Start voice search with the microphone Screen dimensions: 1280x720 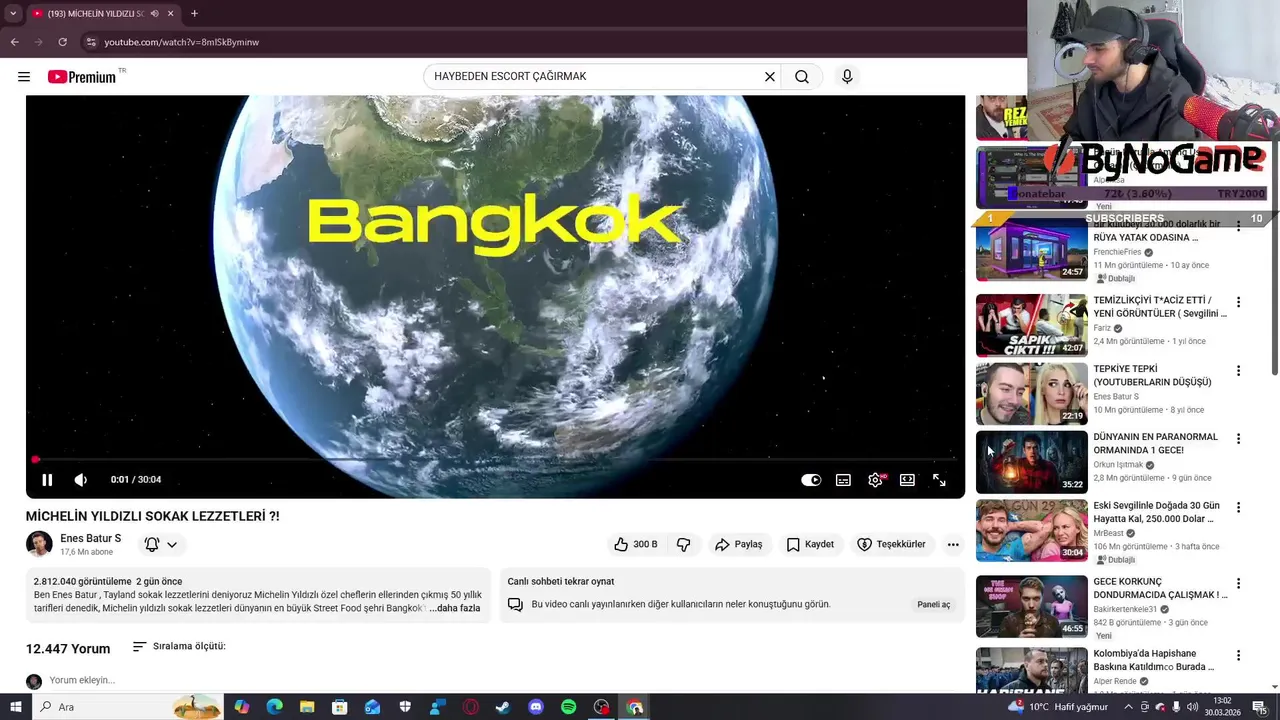(847, 77)
